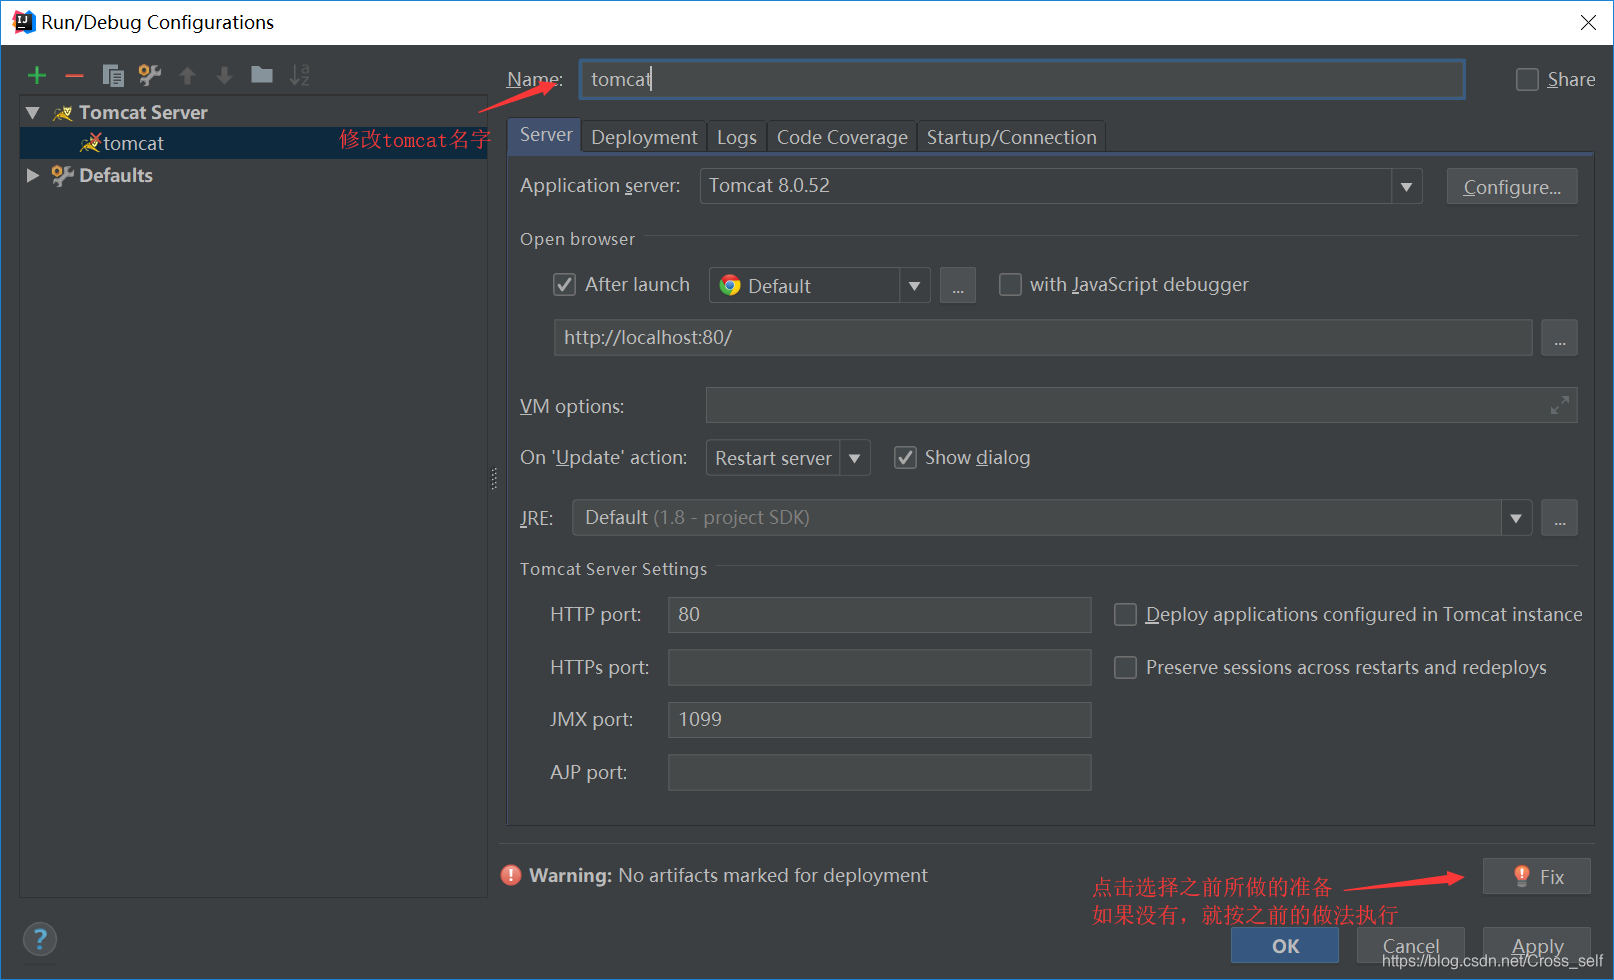
Task: Open the Default browser dropdown
Action: 914,285
